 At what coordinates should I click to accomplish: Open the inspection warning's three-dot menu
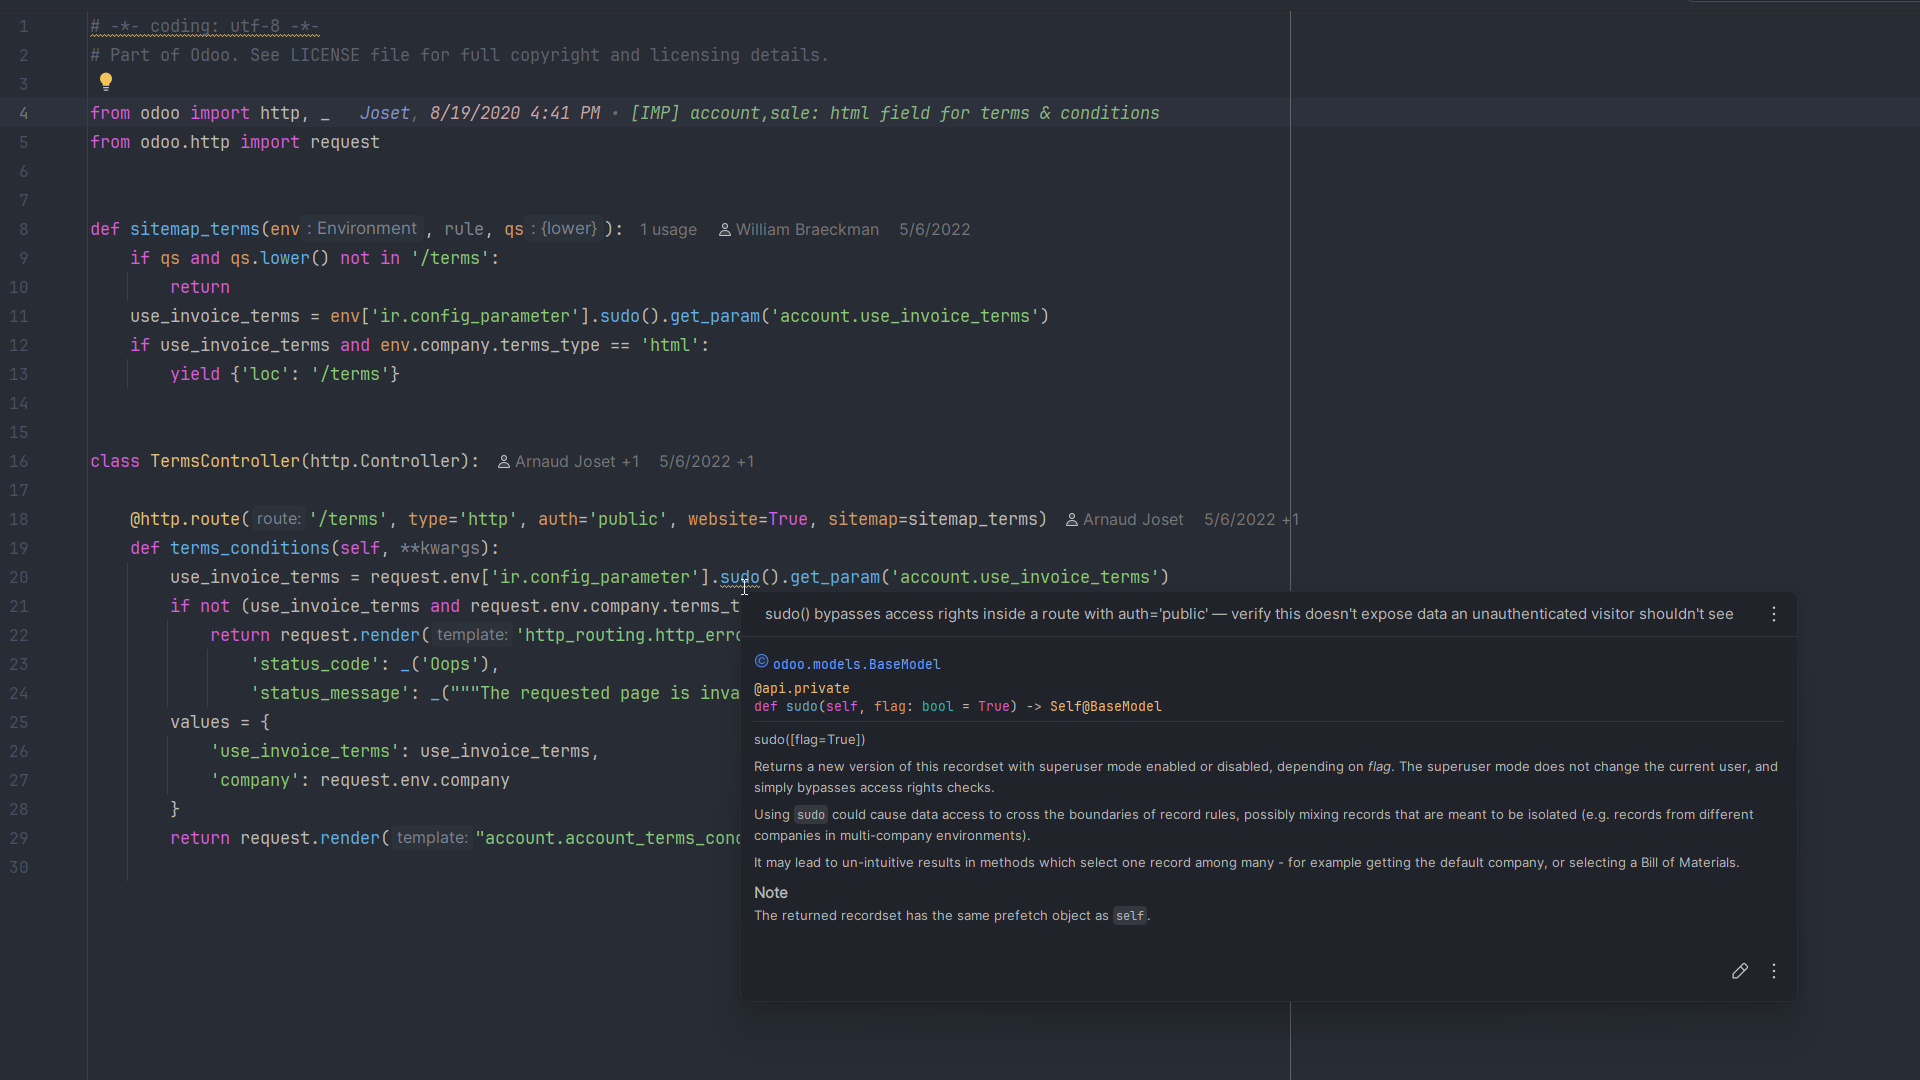coord(1774,614)
